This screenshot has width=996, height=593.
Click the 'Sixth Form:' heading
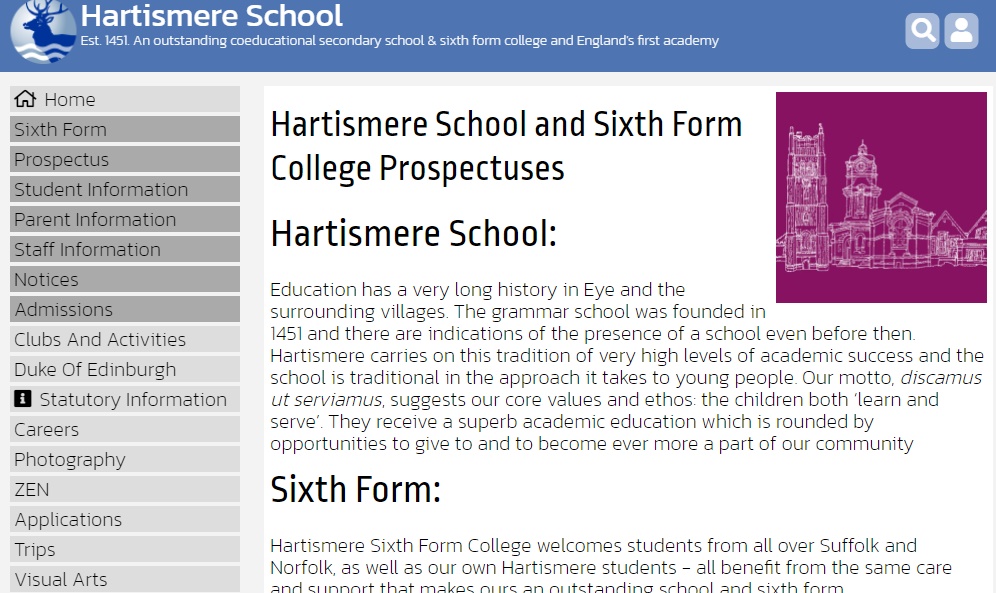355,490
